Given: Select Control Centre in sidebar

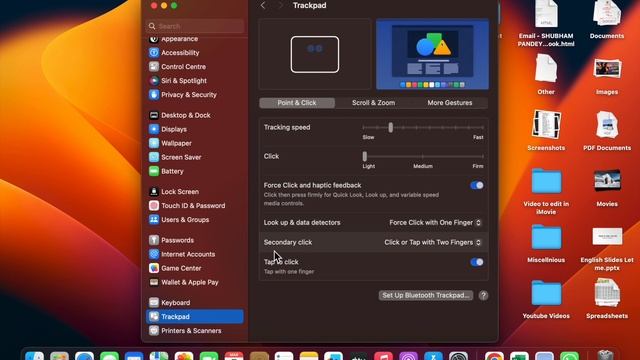Looking at the screenshot, I should (x=178, y=67).
